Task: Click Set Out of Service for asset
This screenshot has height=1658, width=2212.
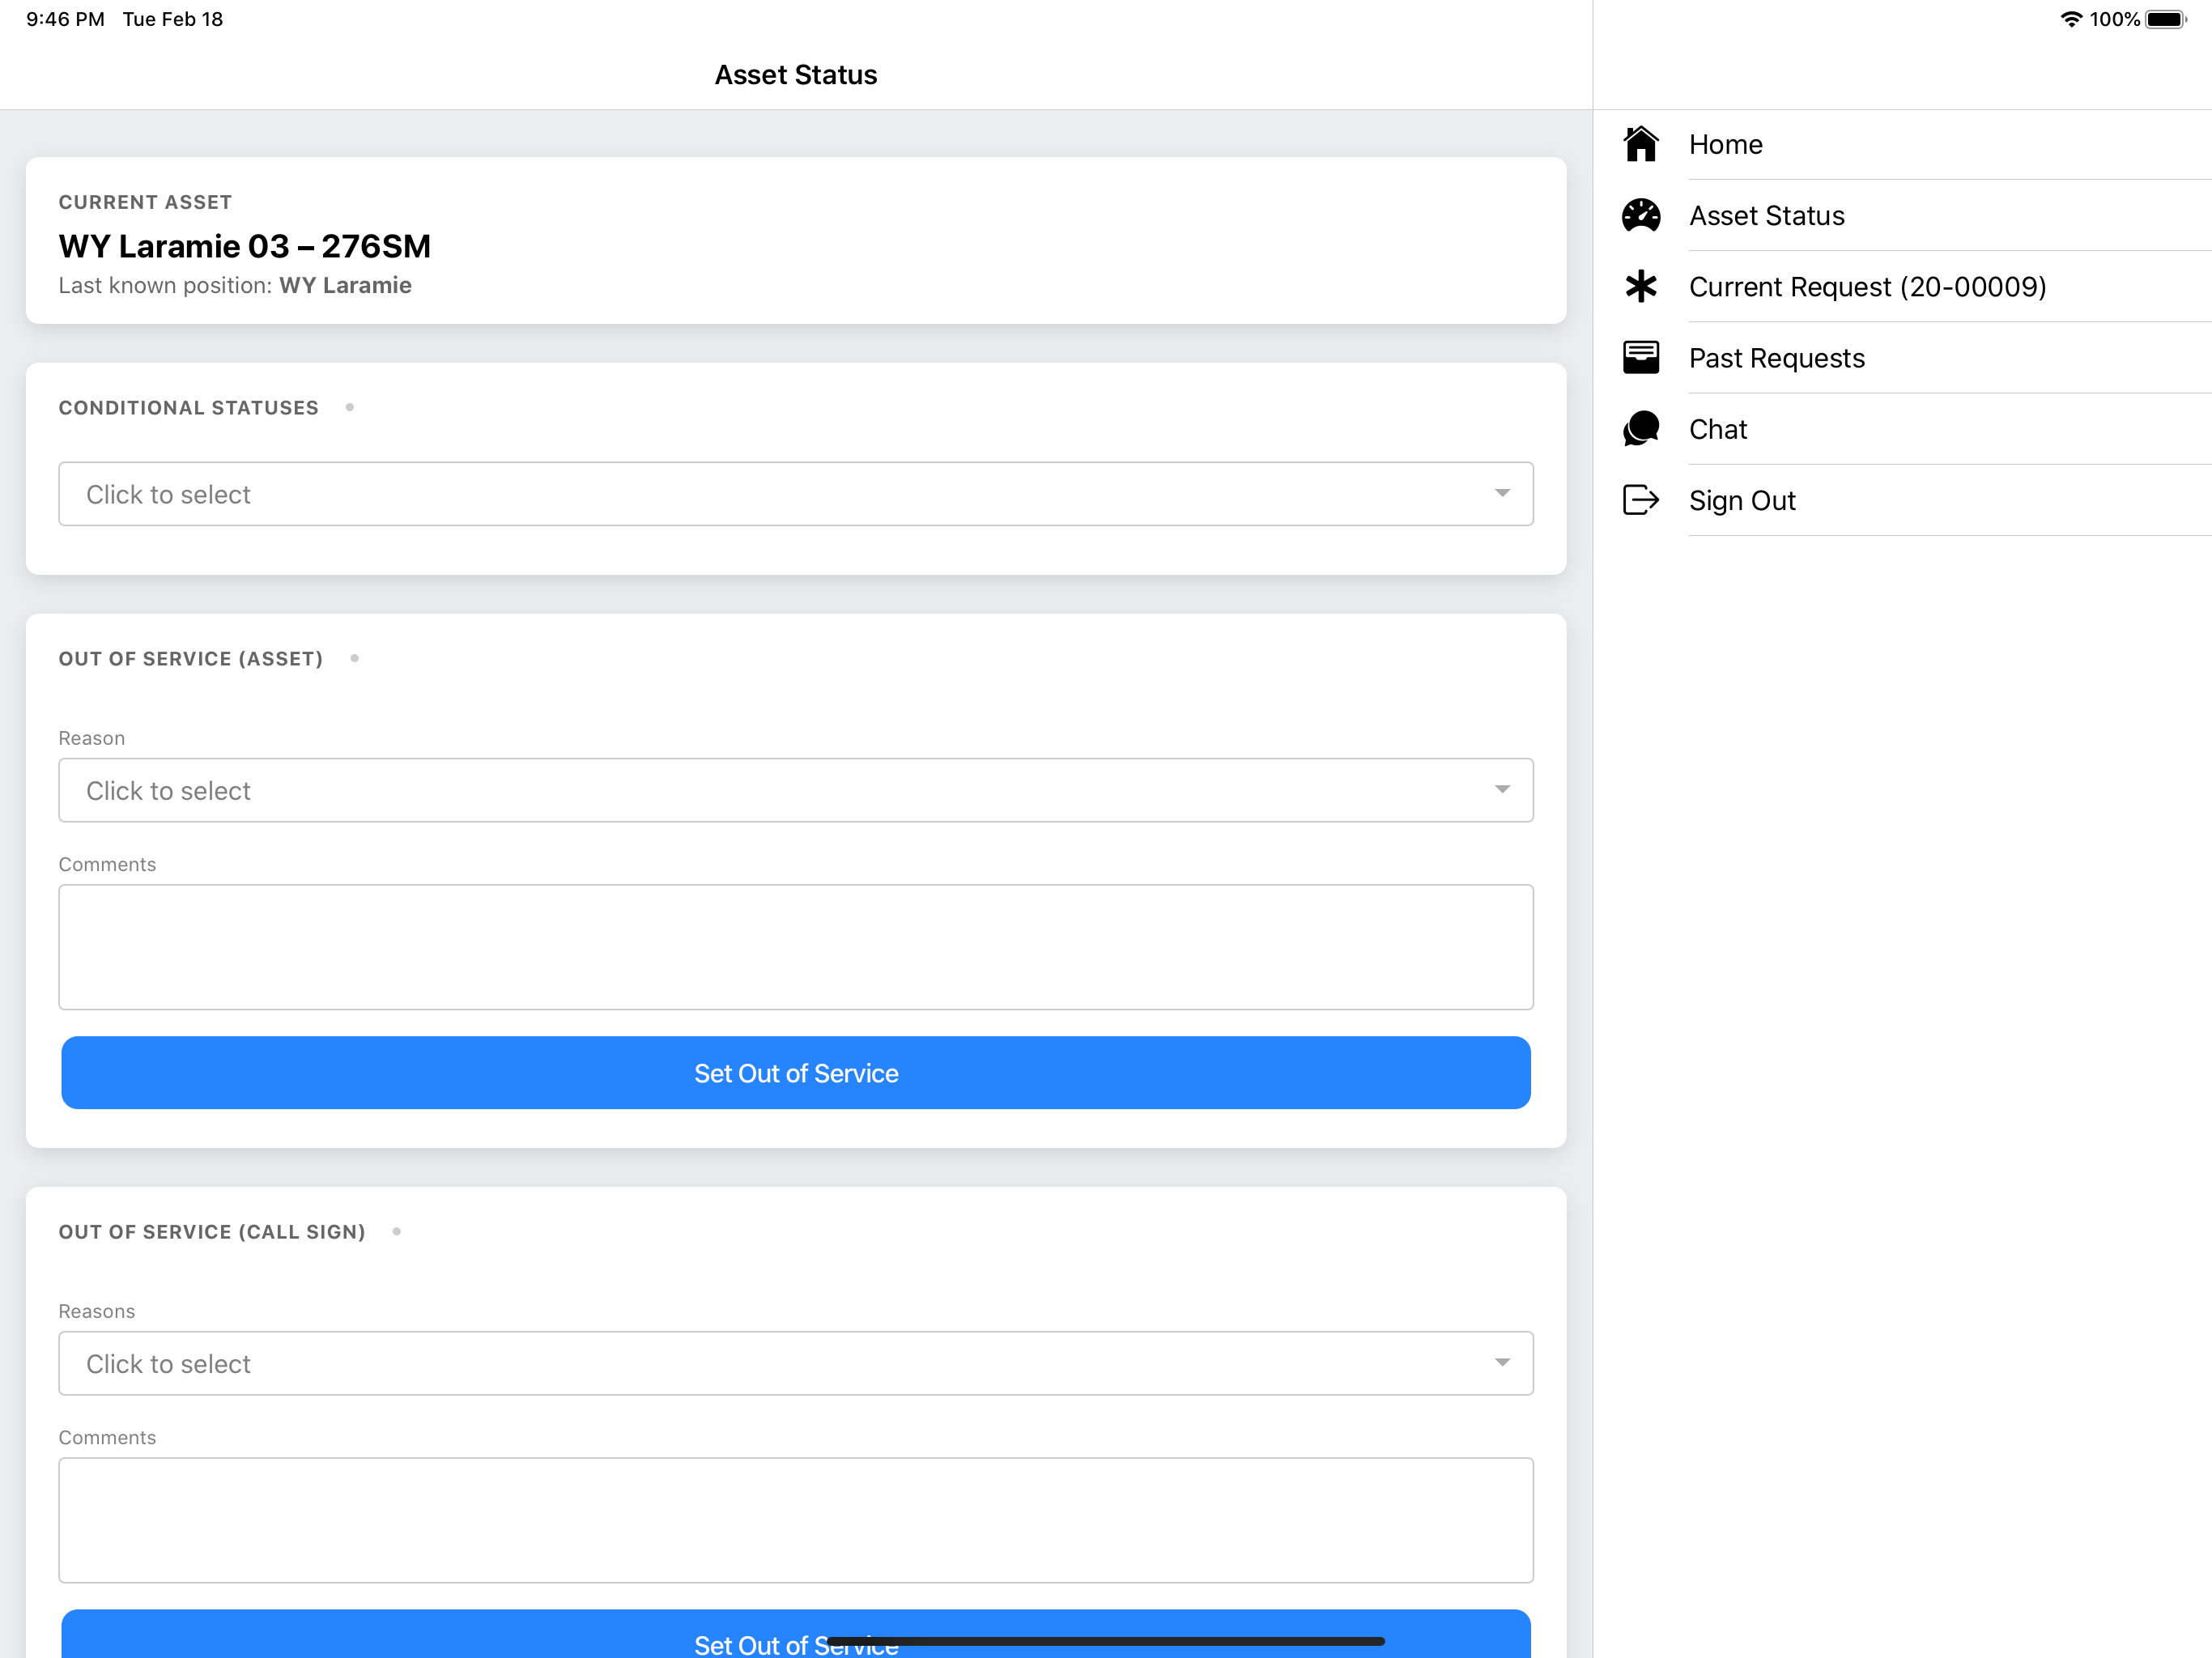Action: point(795,1073)
